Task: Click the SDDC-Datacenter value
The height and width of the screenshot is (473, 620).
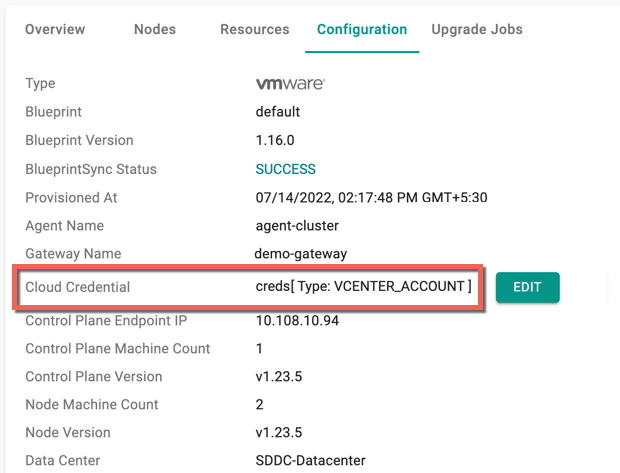Action: [x=310, y=460]
